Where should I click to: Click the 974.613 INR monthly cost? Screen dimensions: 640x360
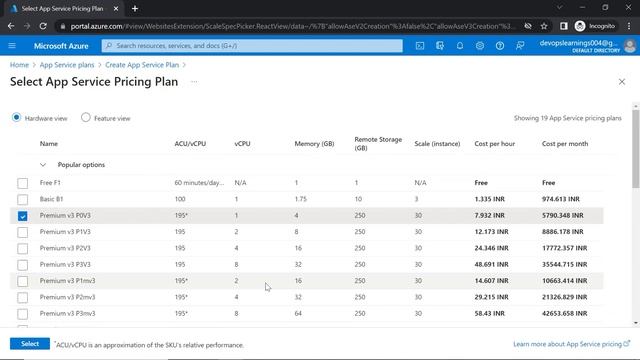pos(561,199)
